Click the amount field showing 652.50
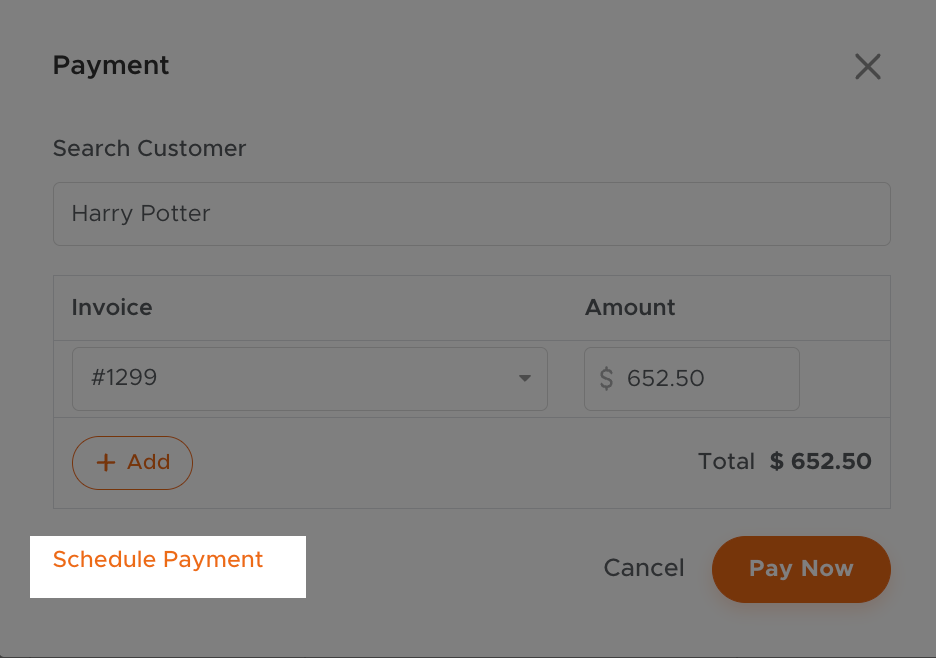 700,379
